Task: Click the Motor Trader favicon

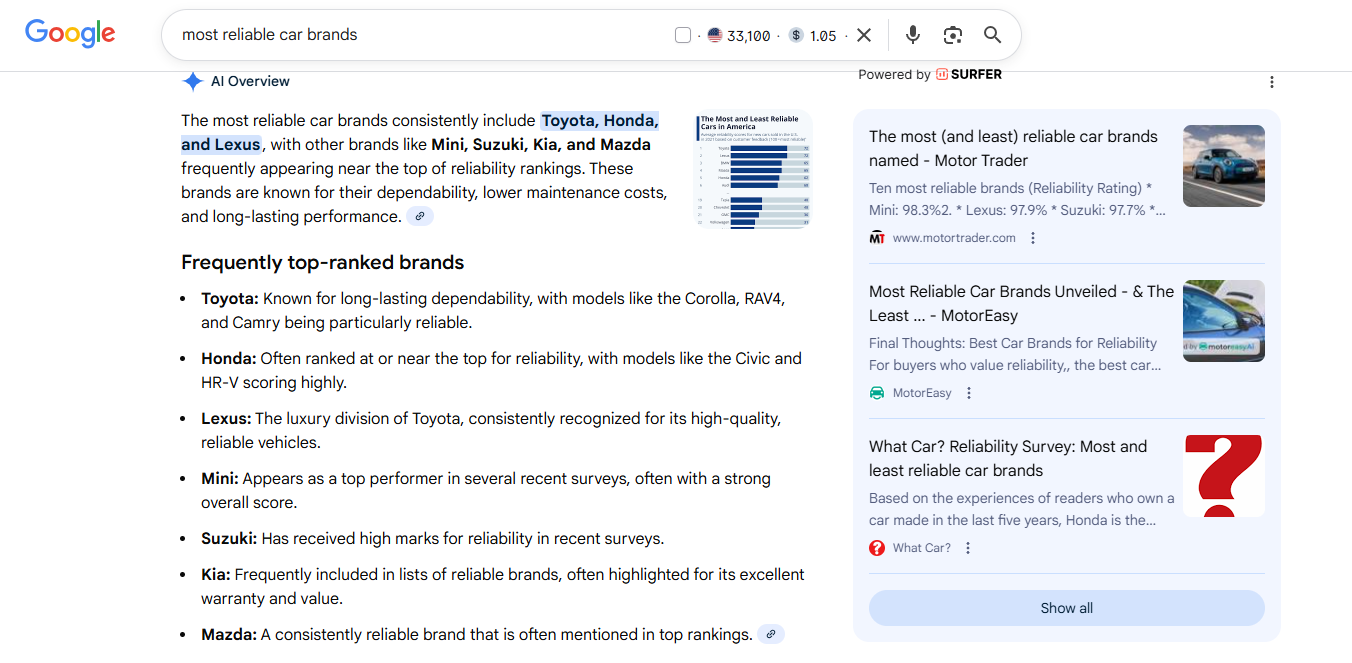Action: (877, 238)
